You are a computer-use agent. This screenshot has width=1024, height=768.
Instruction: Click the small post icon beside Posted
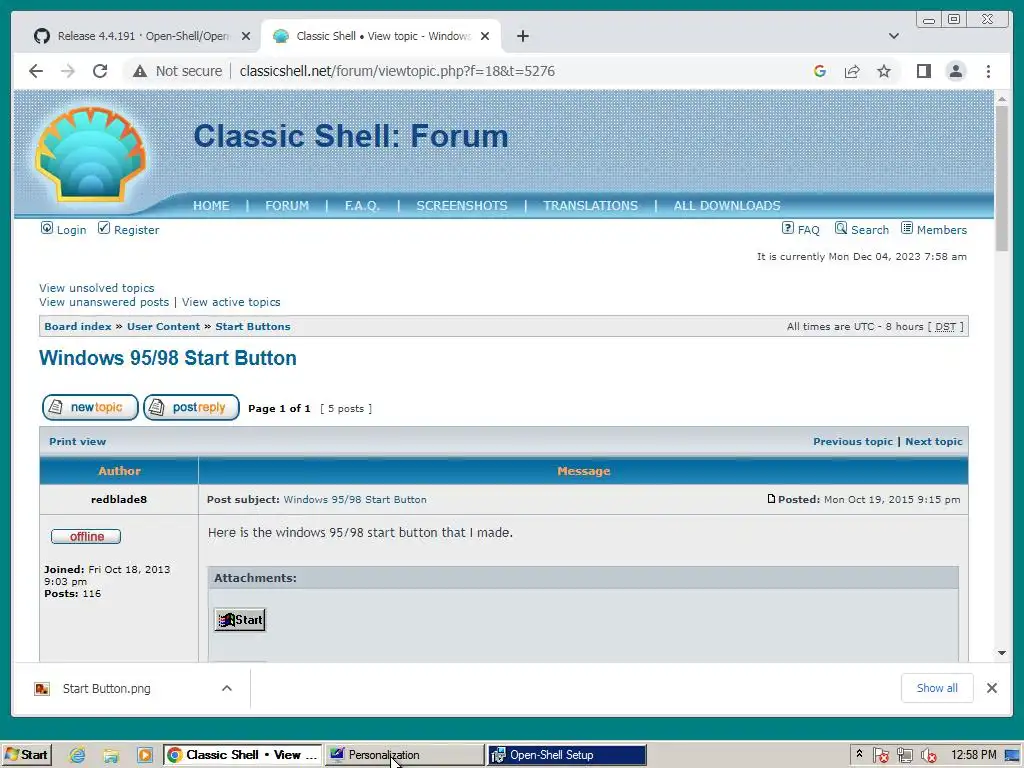(x=771, y=499)
